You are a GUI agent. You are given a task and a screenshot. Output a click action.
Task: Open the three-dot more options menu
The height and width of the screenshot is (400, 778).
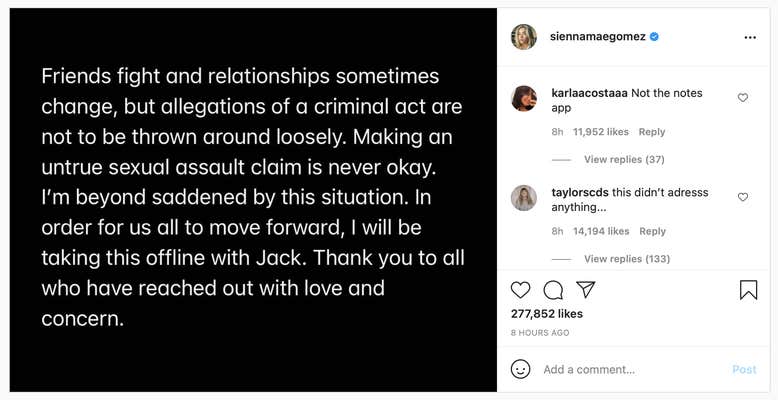tap(750, 37)
